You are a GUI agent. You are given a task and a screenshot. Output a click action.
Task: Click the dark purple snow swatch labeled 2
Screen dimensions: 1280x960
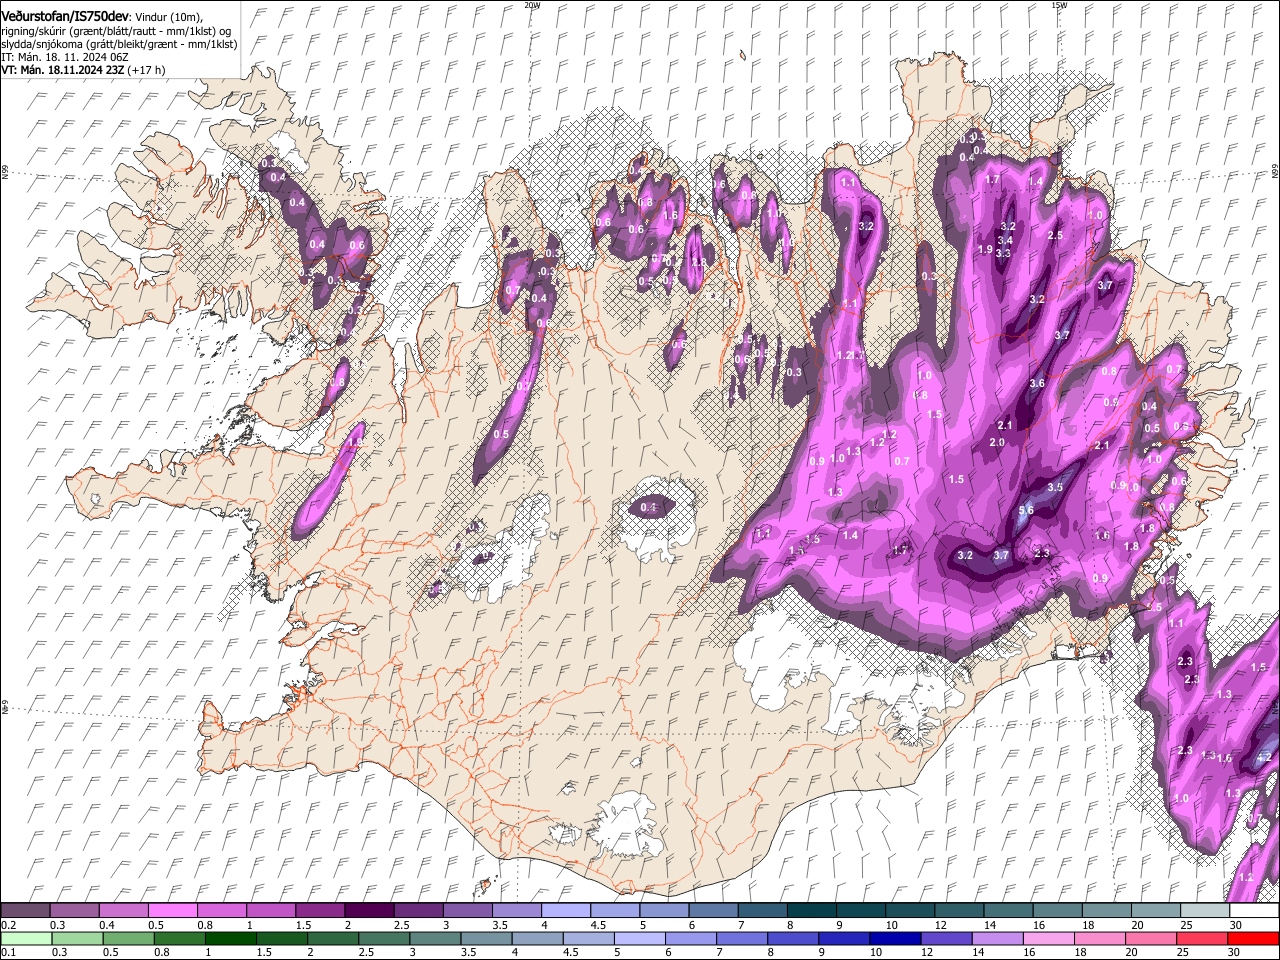point(368,911)
